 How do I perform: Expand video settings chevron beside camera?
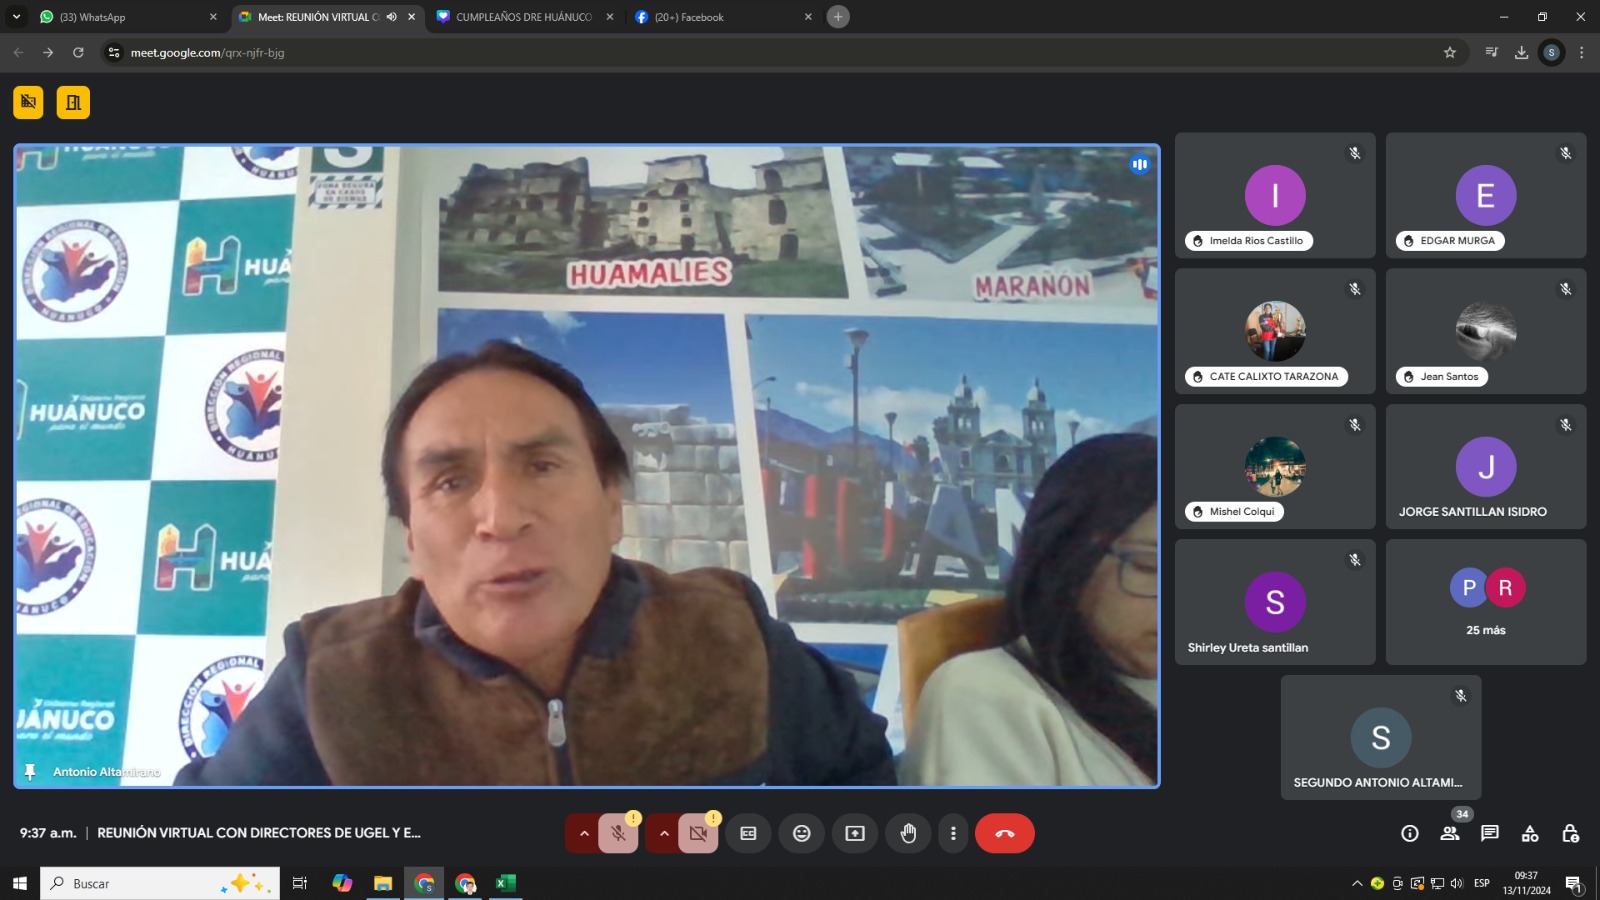coord(663,833)
